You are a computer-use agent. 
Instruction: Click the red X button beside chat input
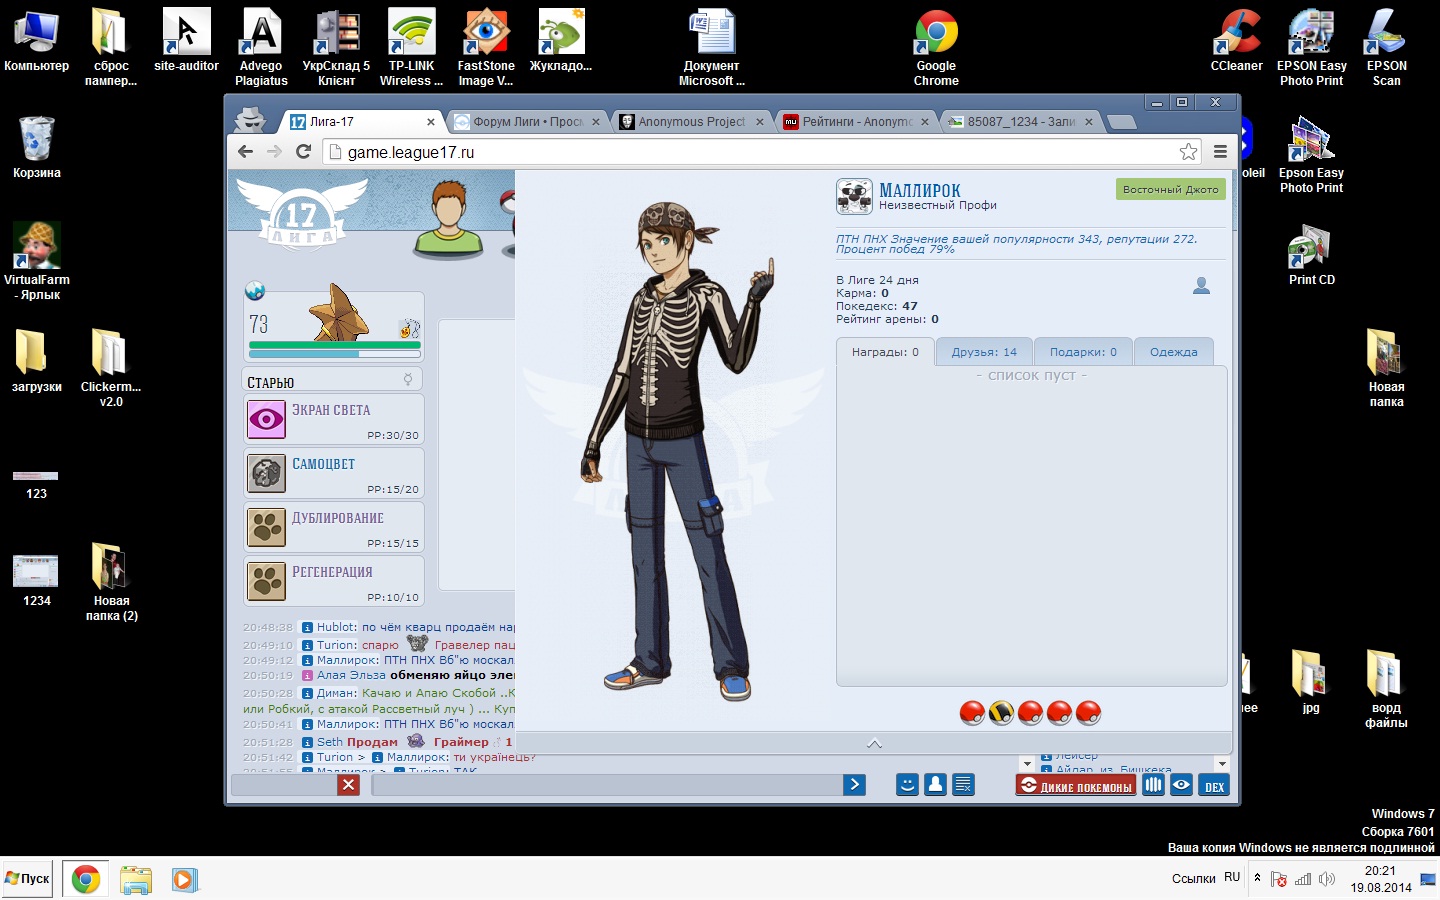[x=348, y=785]
